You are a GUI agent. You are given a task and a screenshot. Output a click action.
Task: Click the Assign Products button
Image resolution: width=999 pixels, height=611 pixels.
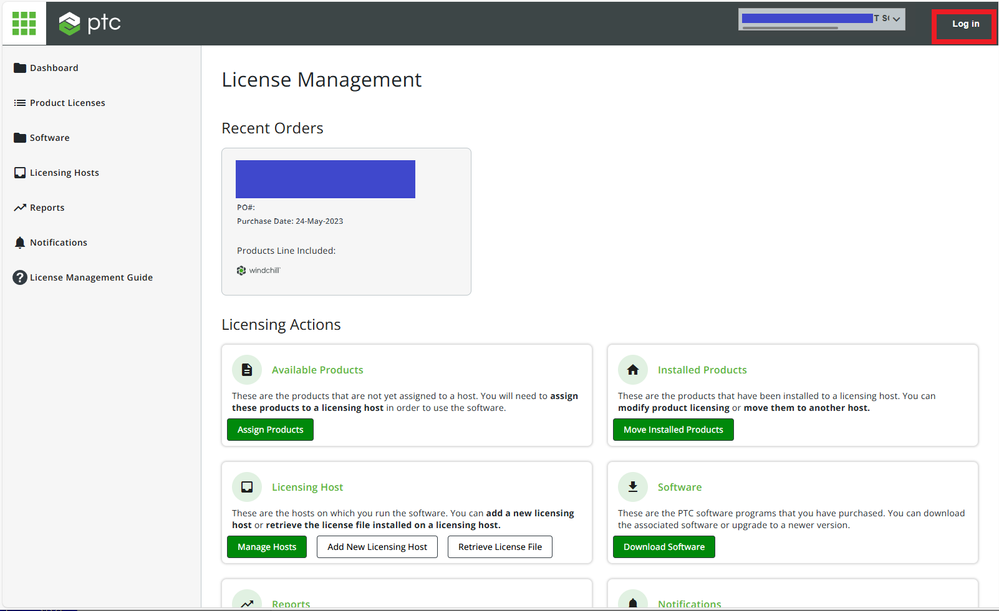[x=270, y=430]
